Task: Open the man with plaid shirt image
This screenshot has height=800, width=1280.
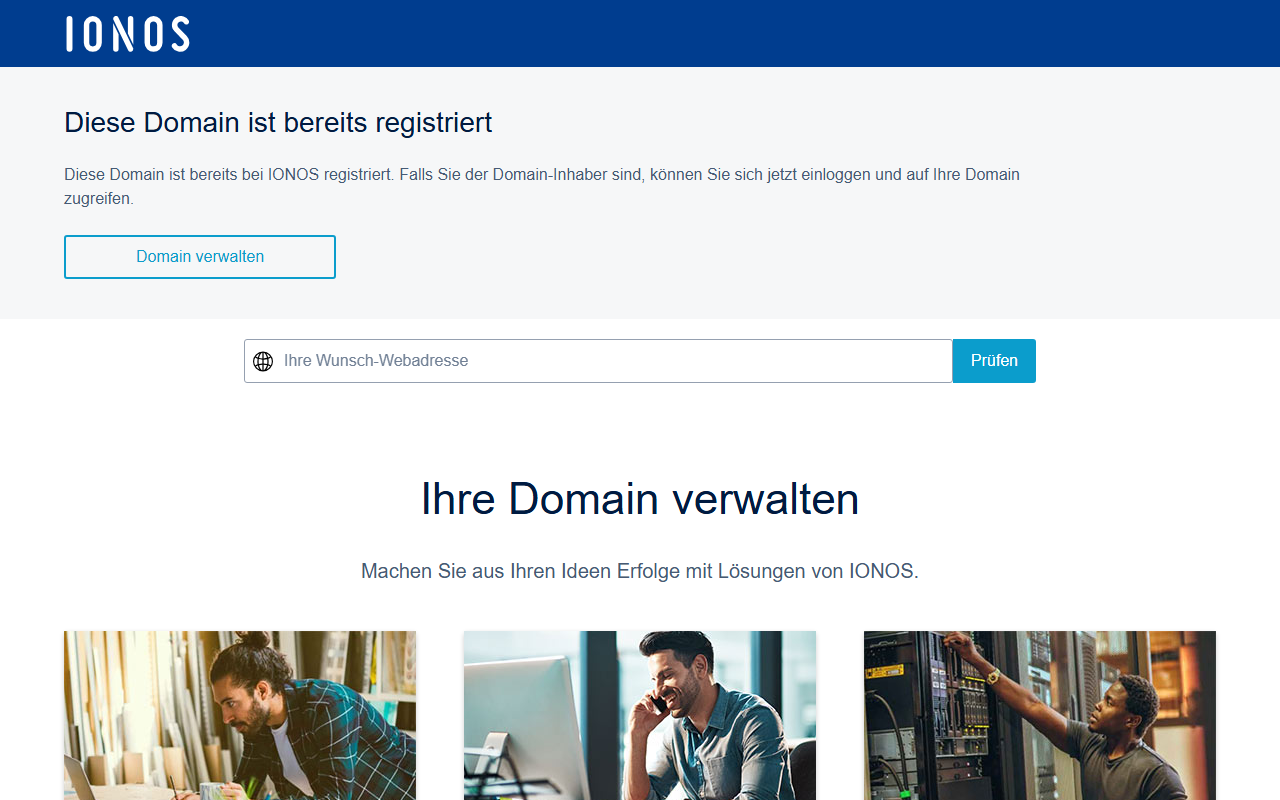Action: (x=240, y=715)
